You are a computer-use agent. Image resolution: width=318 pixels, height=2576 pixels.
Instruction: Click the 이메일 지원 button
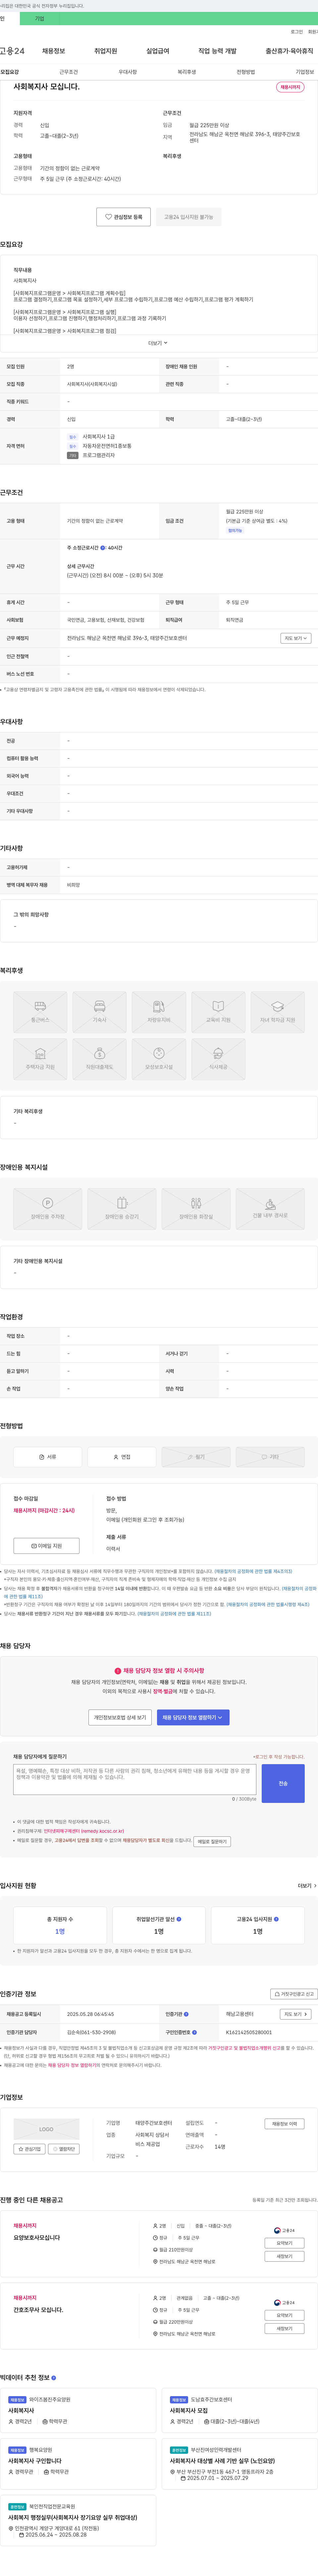coord(47,1546)
